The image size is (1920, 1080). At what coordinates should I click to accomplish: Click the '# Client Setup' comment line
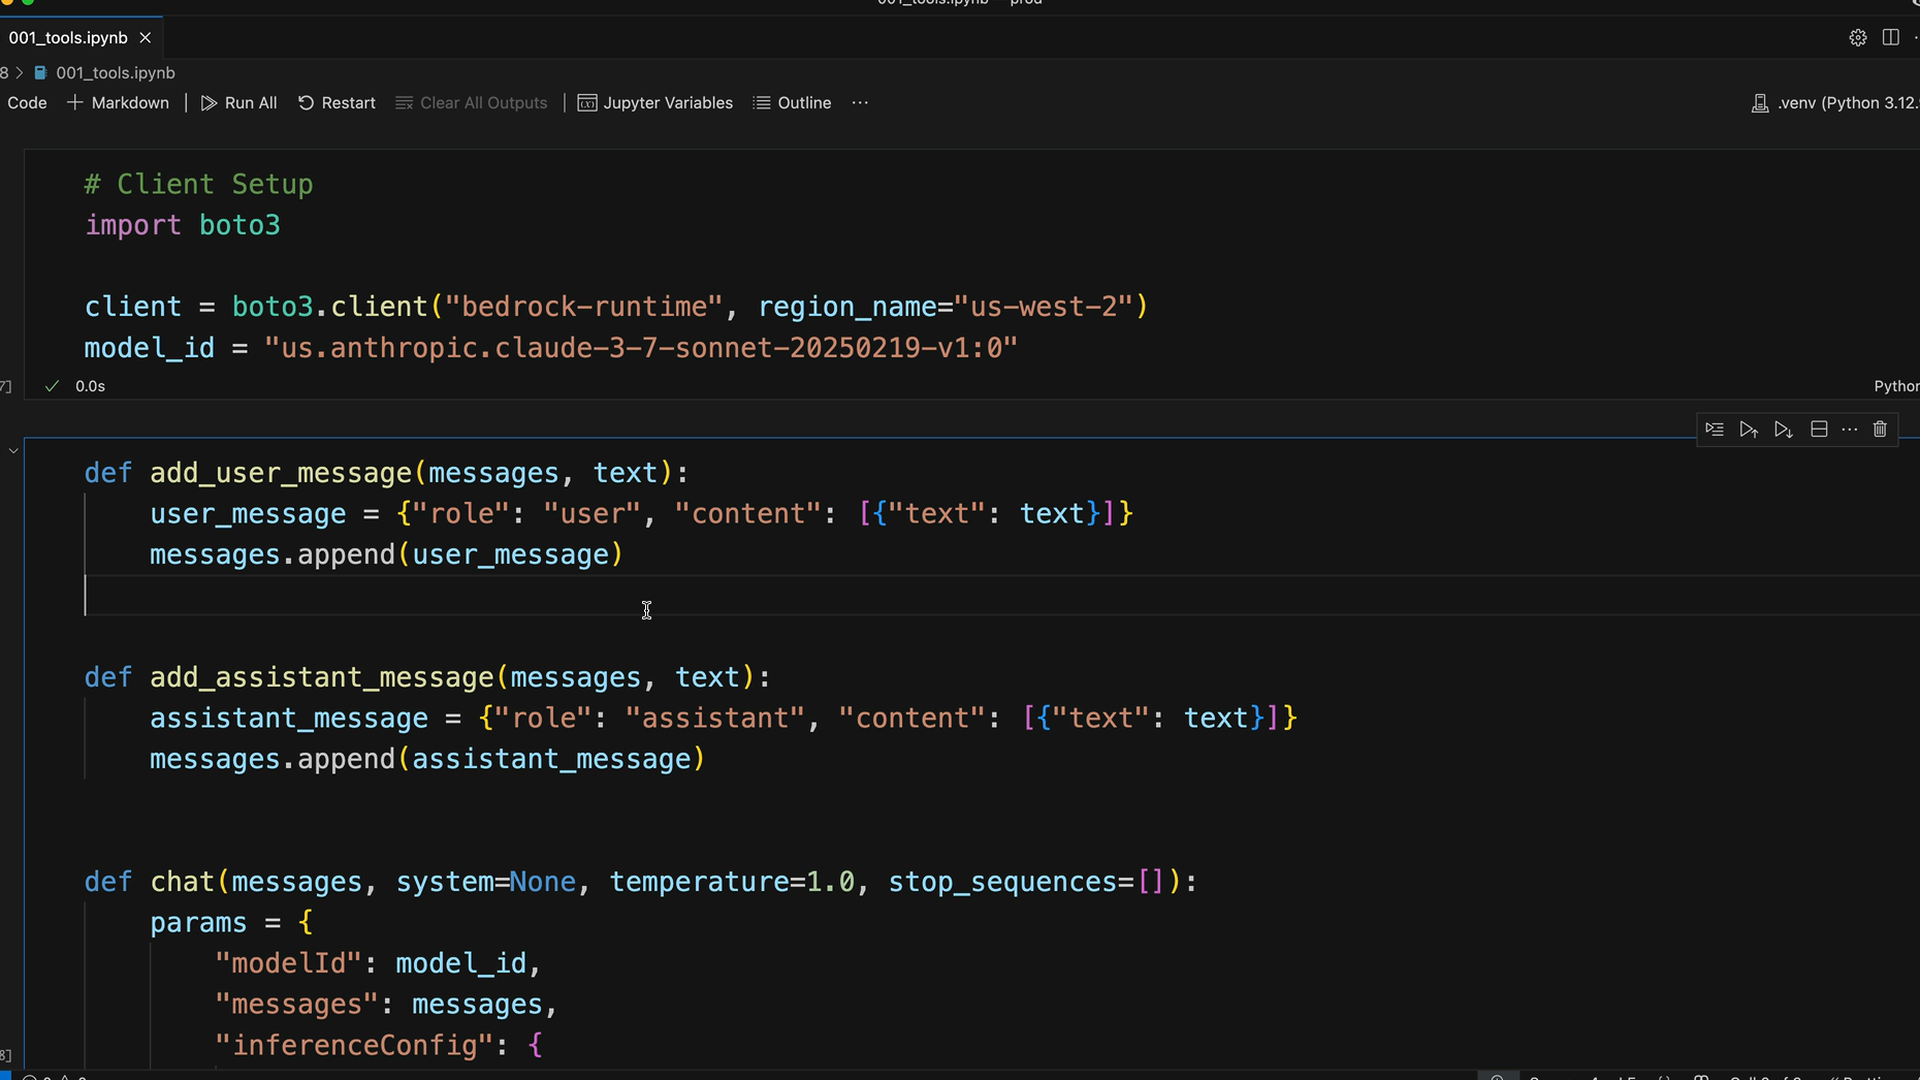(x=198, y=184)
